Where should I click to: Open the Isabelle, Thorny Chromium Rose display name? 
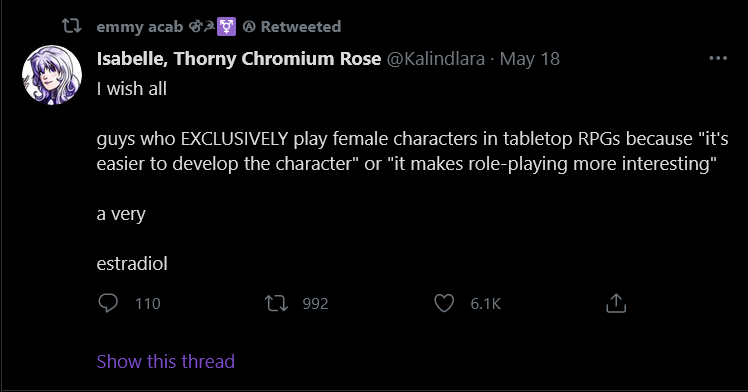pyautogui.click(x=239, y=59)
